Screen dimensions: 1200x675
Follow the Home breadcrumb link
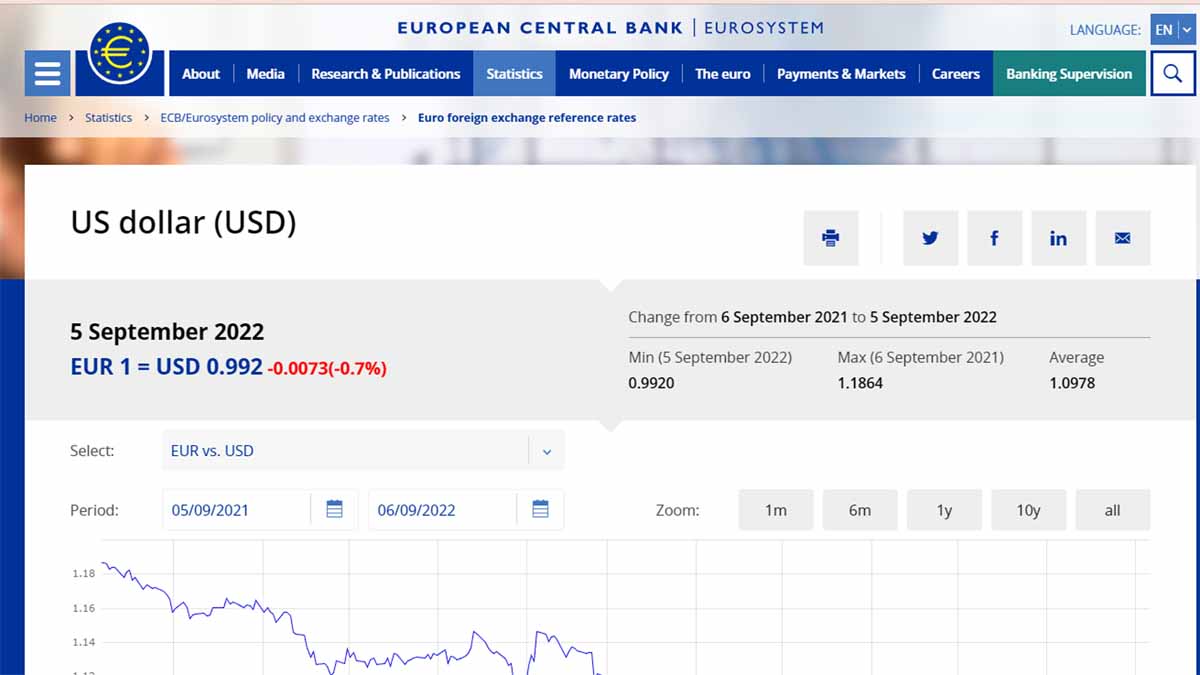(40, 118)
